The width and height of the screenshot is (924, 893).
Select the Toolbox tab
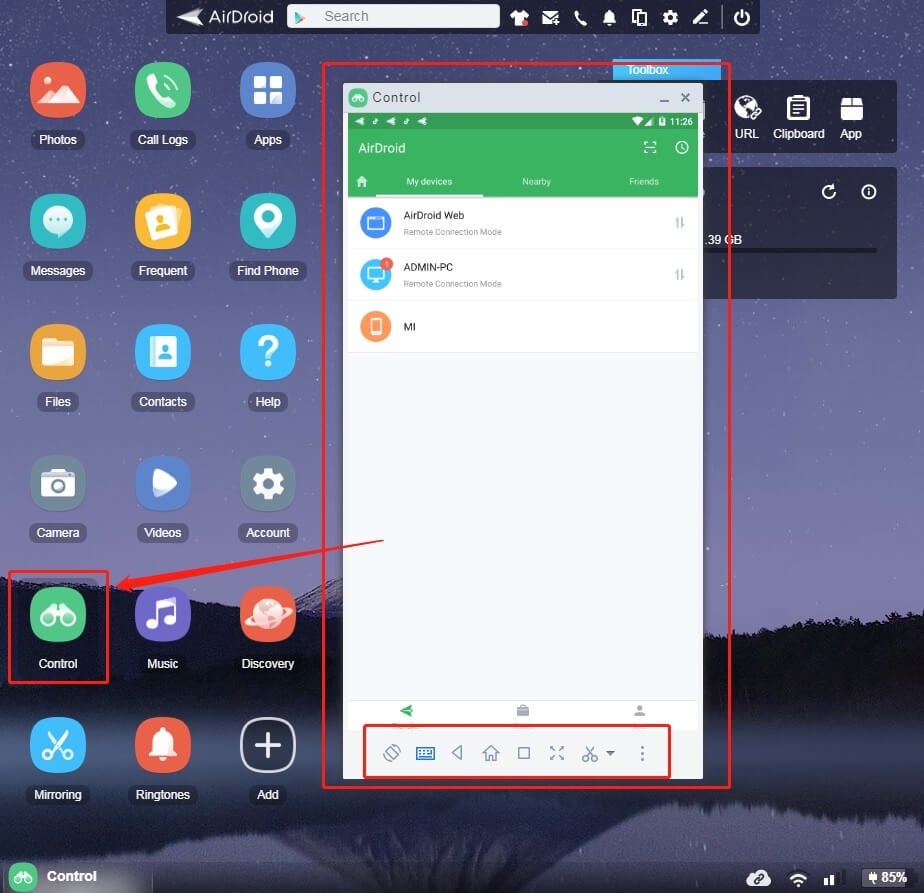tap(666, 70)
